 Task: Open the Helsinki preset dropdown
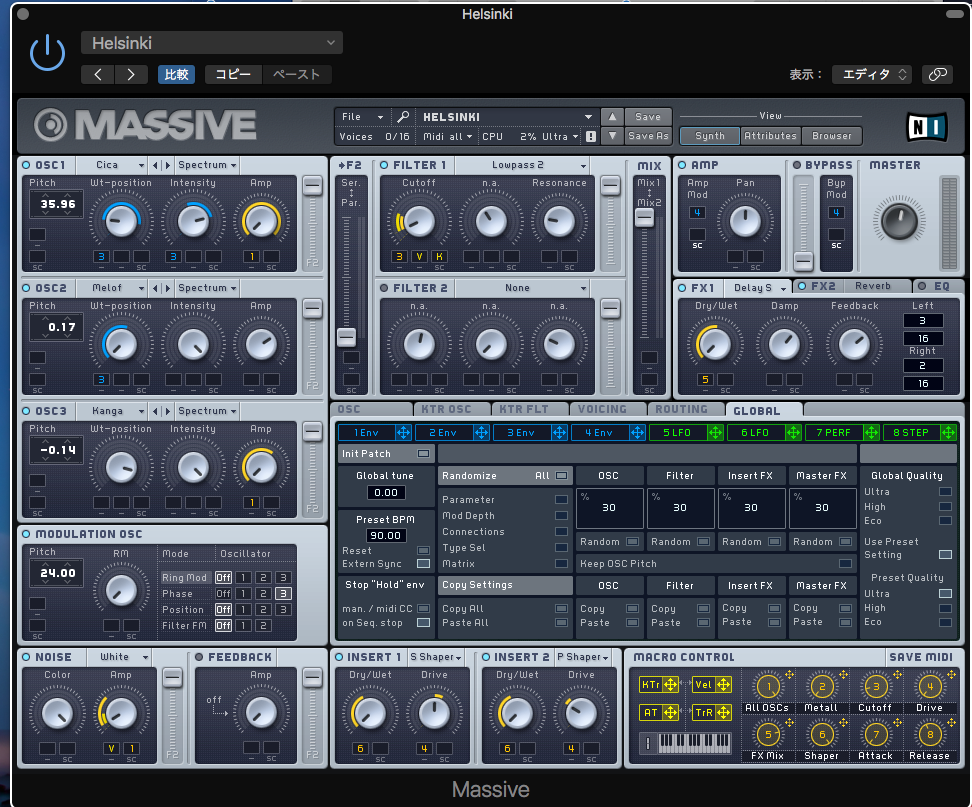click(212, 43)
